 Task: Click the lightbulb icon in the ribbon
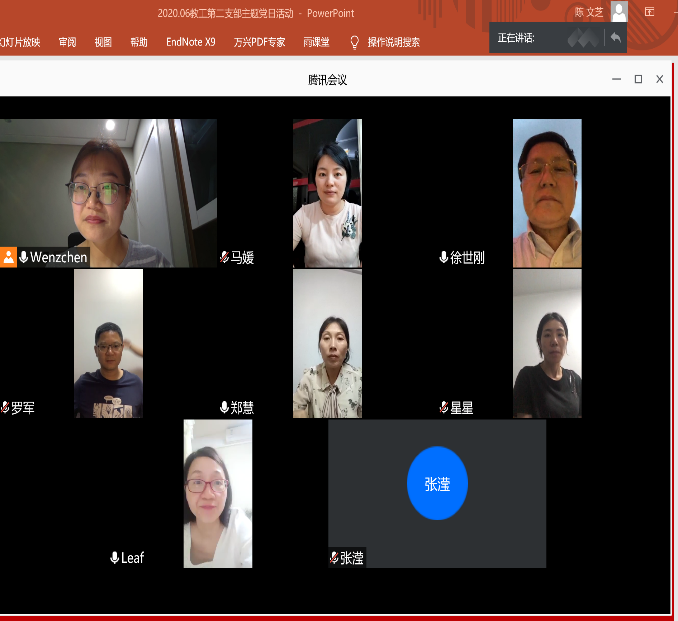coord(354,42)
